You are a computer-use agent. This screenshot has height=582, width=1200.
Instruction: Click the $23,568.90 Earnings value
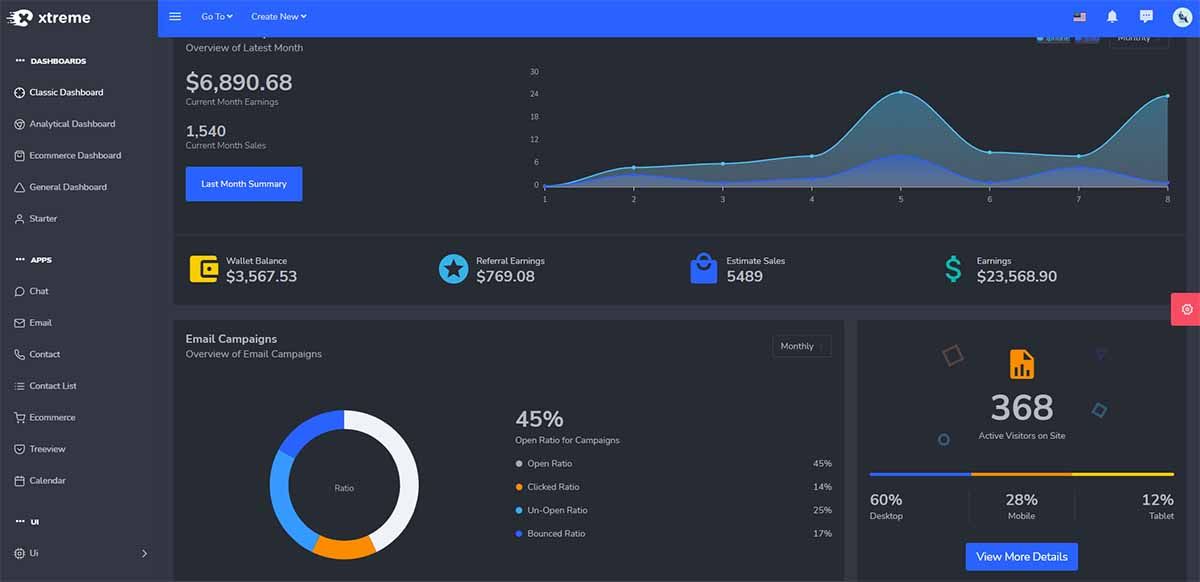1017,276
